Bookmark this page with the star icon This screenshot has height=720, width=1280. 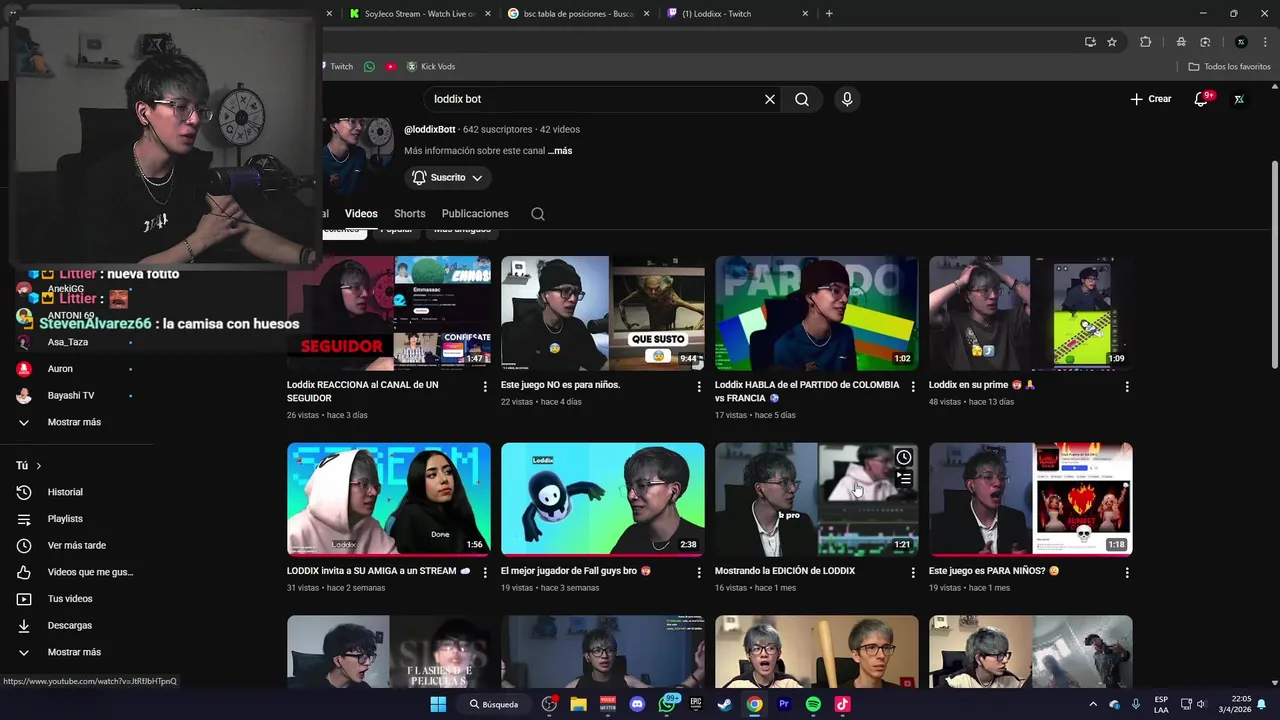pos(1112,42)
